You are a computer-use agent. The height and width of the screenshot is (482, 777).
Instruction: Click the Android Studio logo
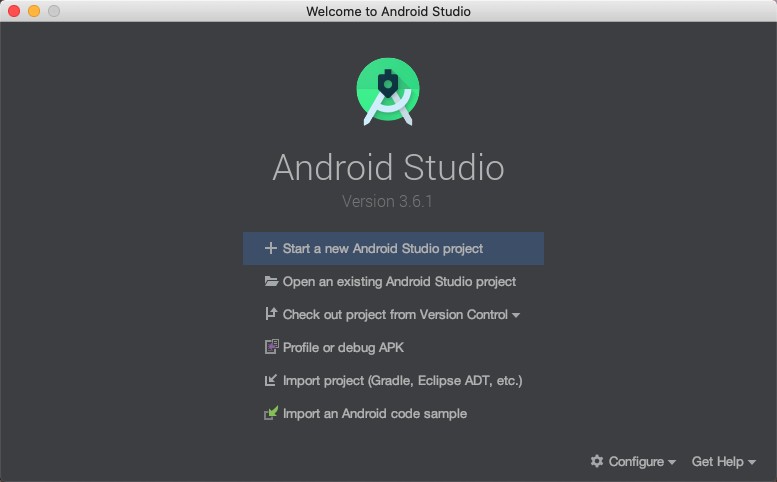pyautogui.click(x=388, y=92)
